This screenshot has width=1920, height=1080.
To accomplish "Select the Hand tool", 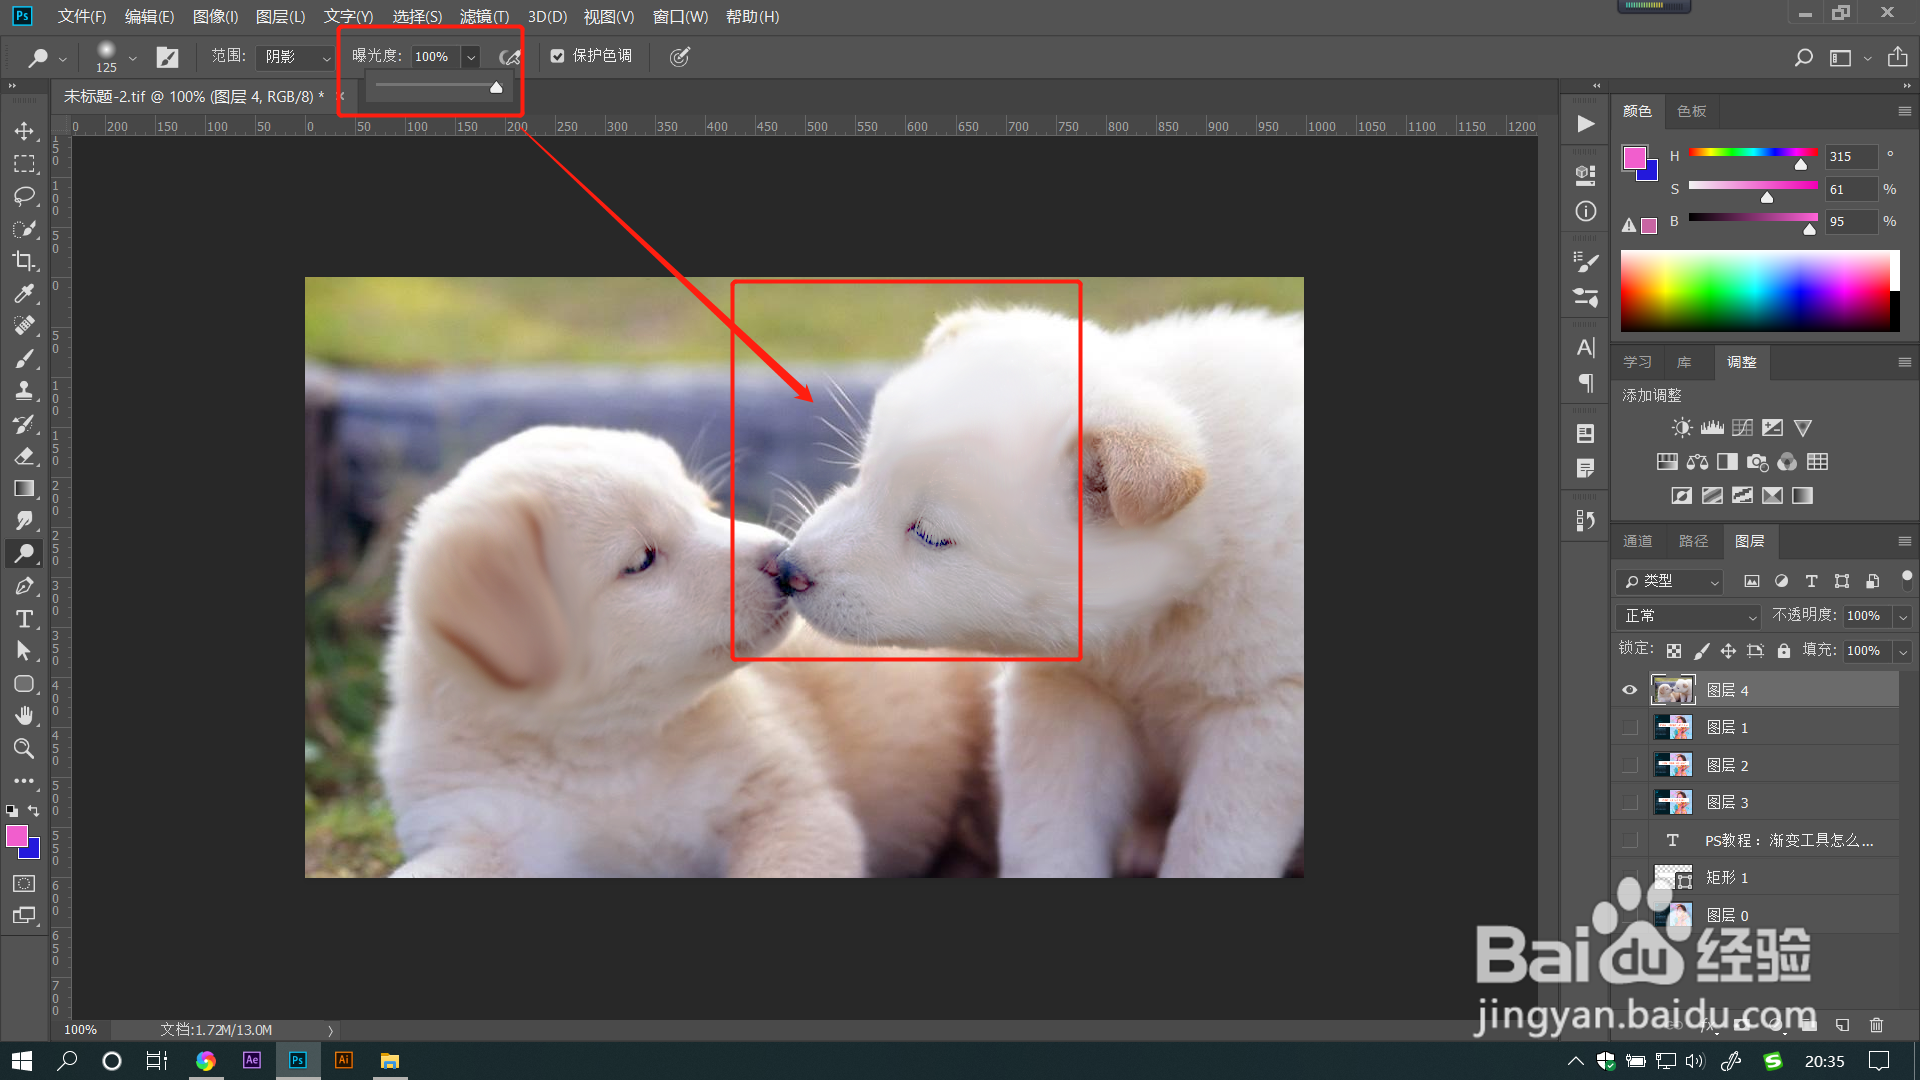I will coord(24,716).
